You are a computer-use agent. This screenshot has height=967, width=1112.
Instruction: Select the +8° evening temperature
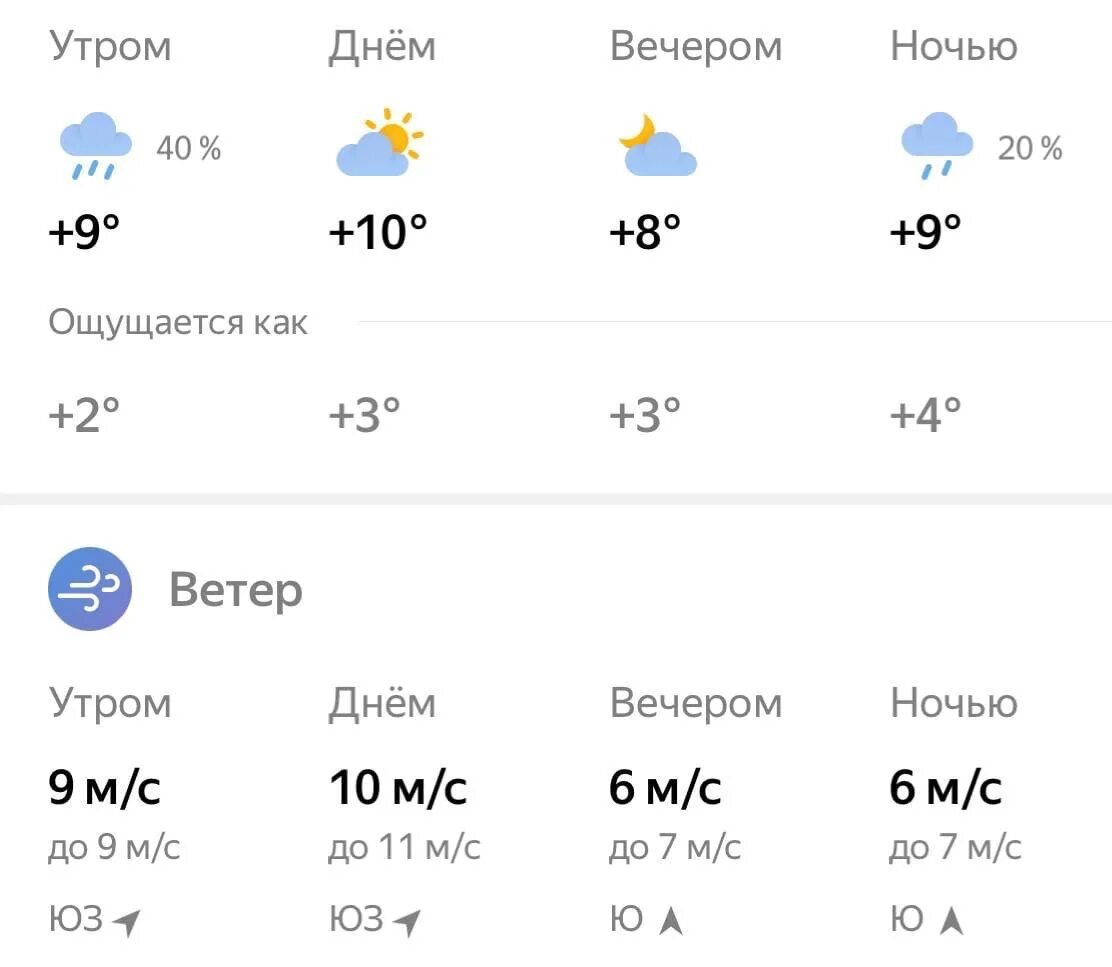click(x=645, y=232)
